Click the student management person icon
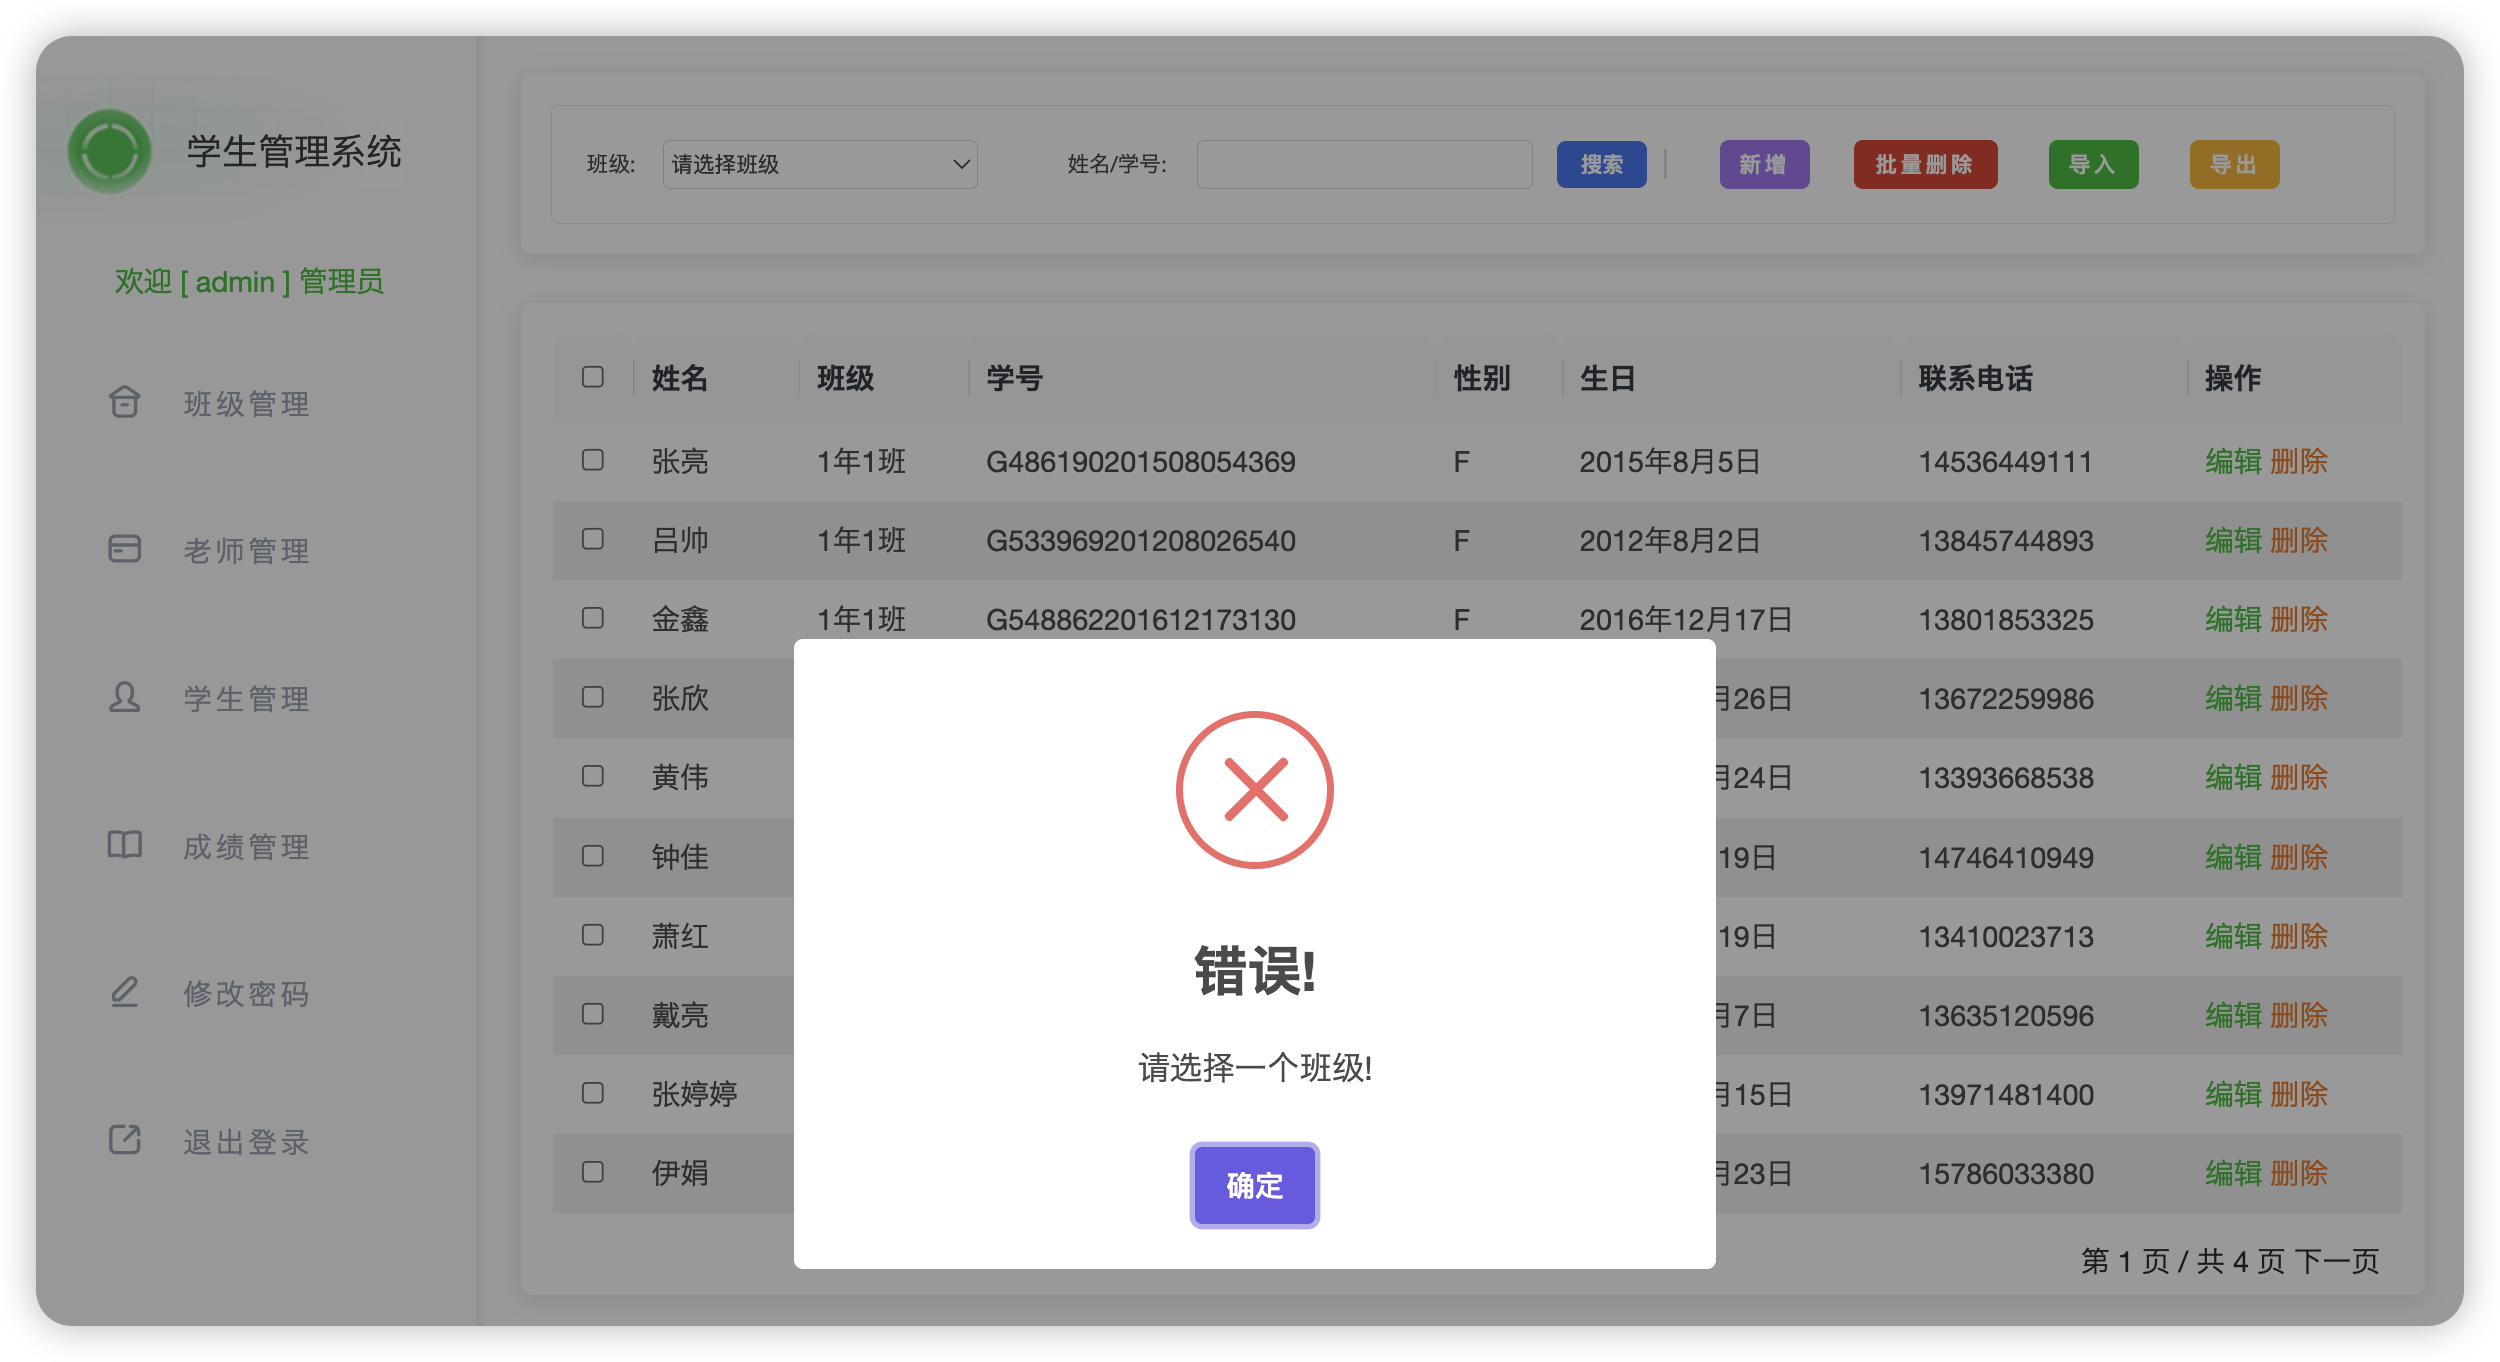 (124, 697)
